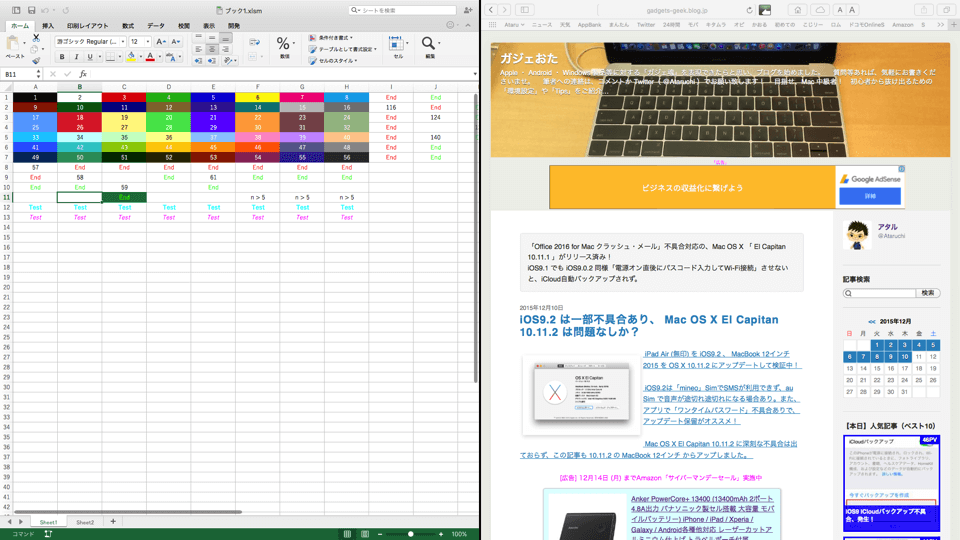Open the font name dropdown
960x540 pixels.
122,42
